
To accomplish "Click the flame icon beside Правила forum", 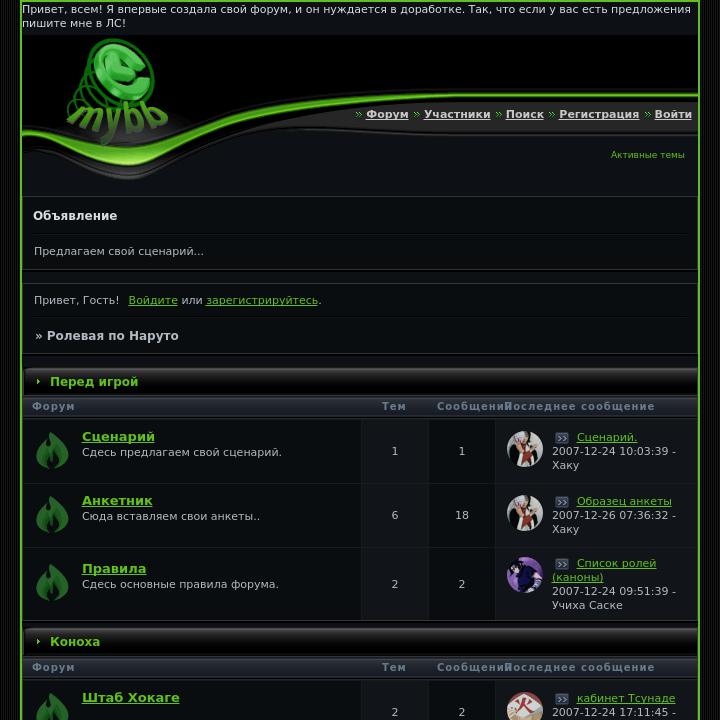I will tap(52, 583).
